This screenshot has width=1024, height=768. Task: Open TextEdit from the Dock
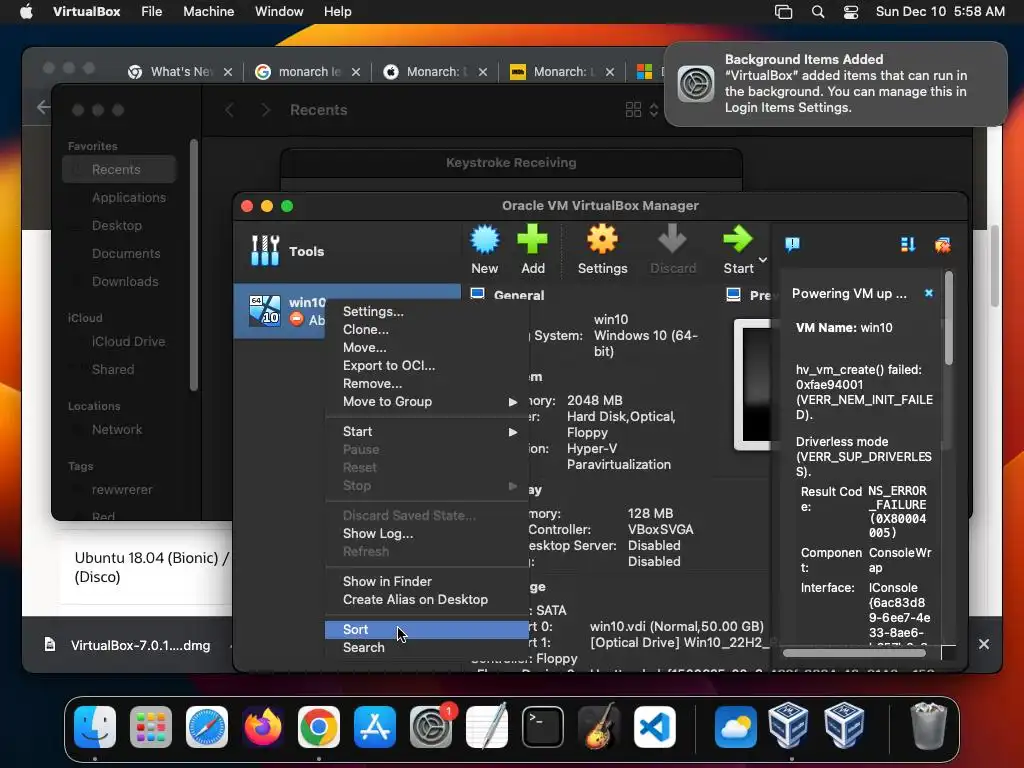pyautogui.click(x=487, y=727)
